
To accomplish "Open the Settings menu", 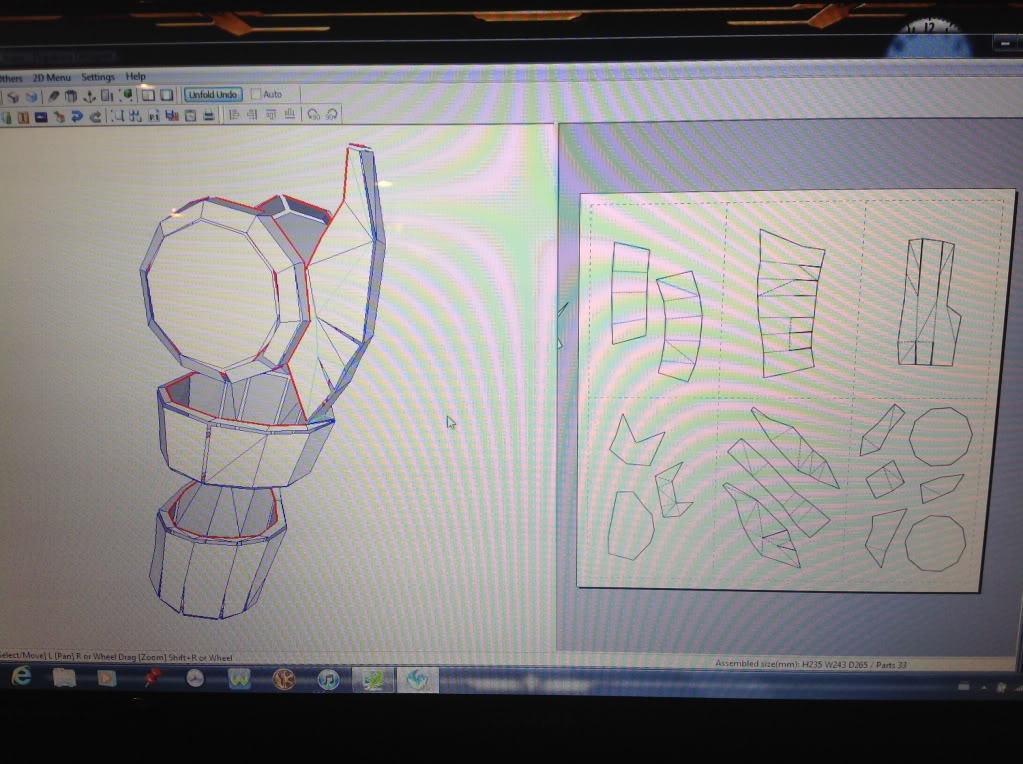I will click(x=98, y=76).
